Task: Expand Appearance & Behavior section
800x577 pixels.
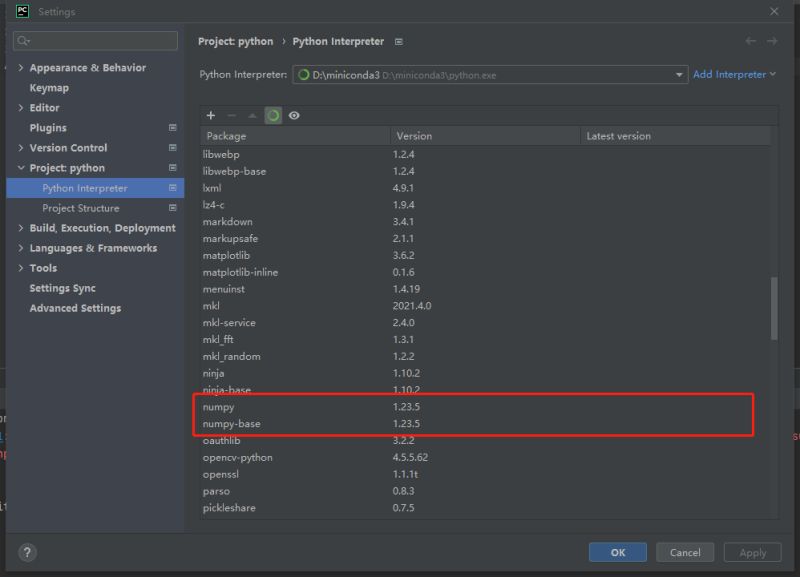Action: tap(21, 67)
